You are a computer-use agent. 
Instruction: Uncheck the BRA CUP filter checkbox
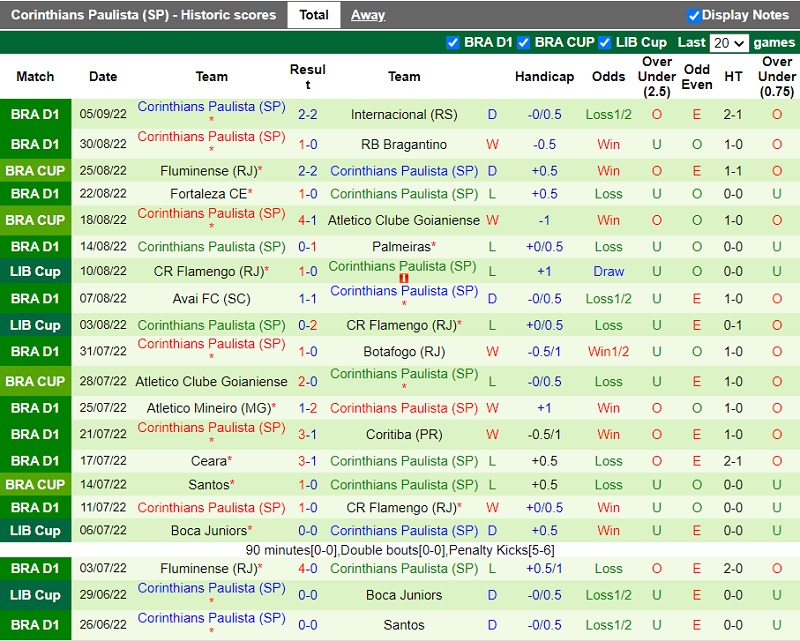coord(523,42)
